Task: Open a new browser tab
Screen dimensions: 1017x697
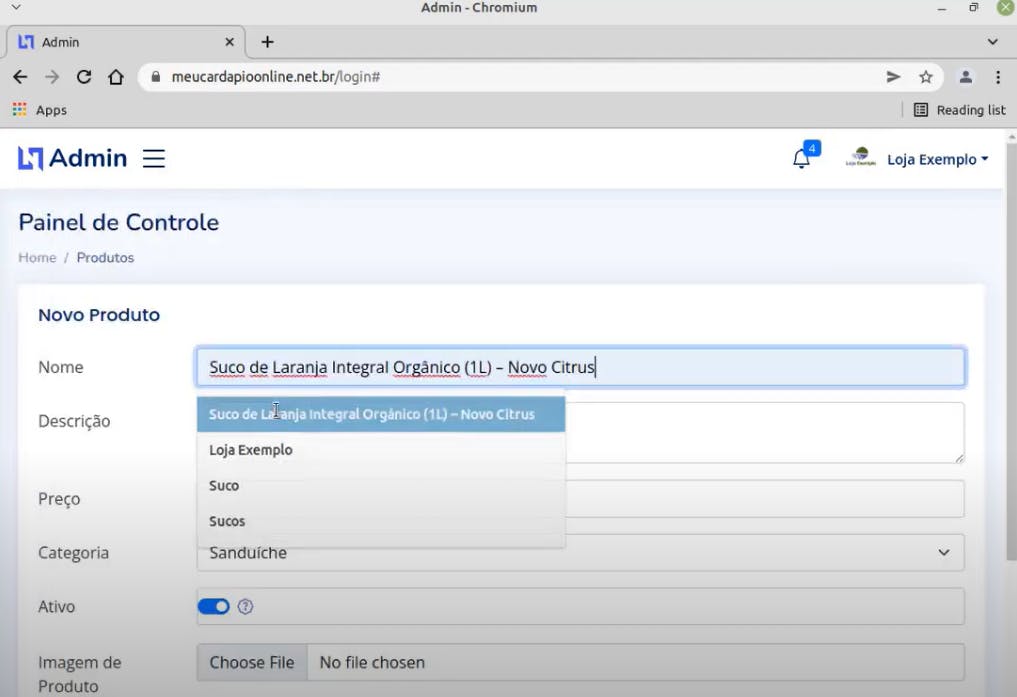Action: click(x=267, y=42)
